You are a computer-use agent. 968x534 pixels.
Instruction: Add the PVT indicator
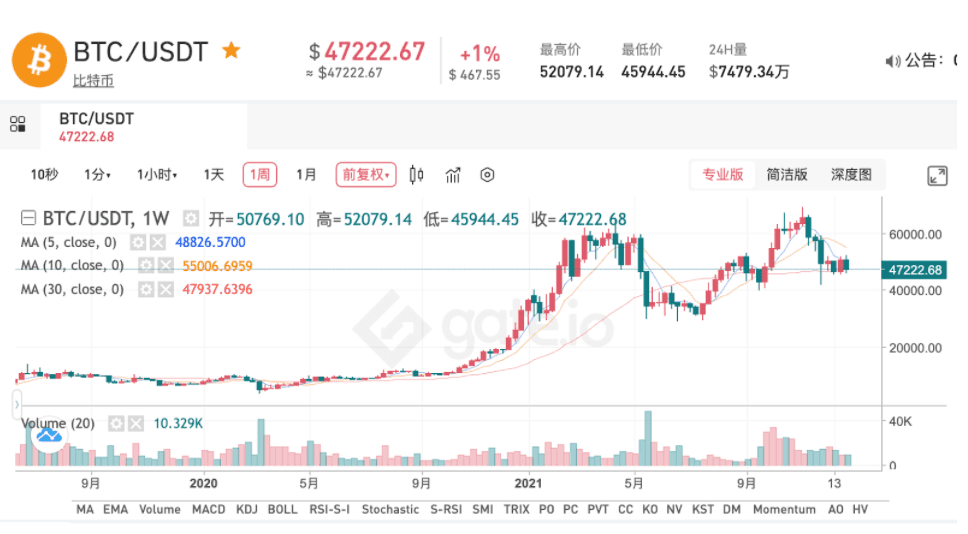(598, 510)
